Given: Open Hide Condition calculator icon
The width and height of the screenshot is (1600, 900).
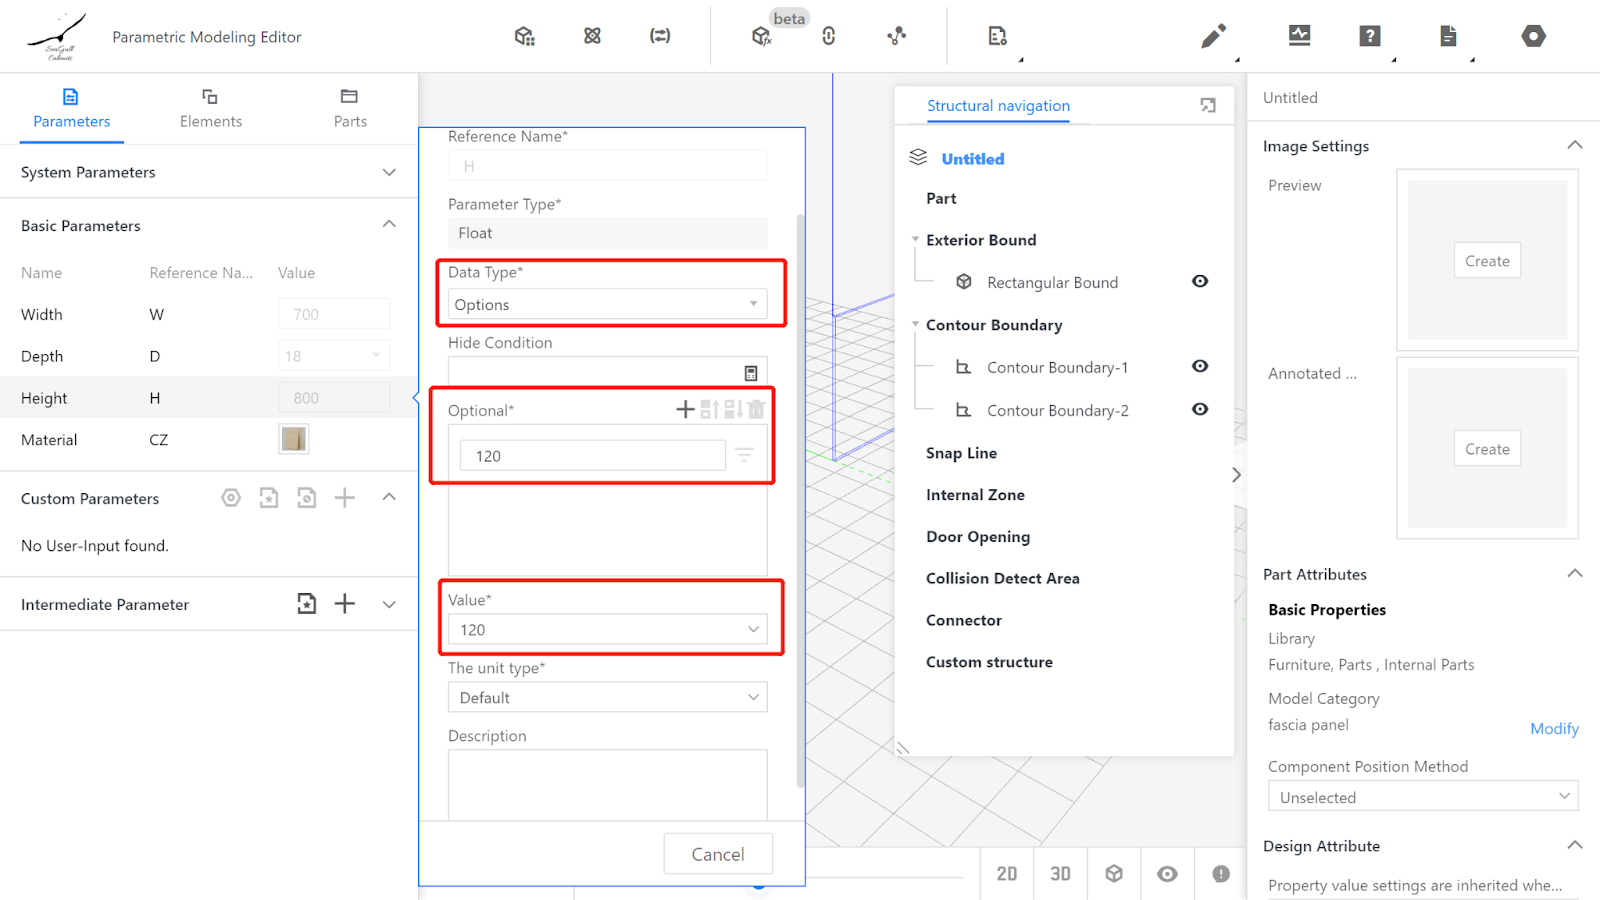Looking at the screenshot, I should click(x=751, y=373).
